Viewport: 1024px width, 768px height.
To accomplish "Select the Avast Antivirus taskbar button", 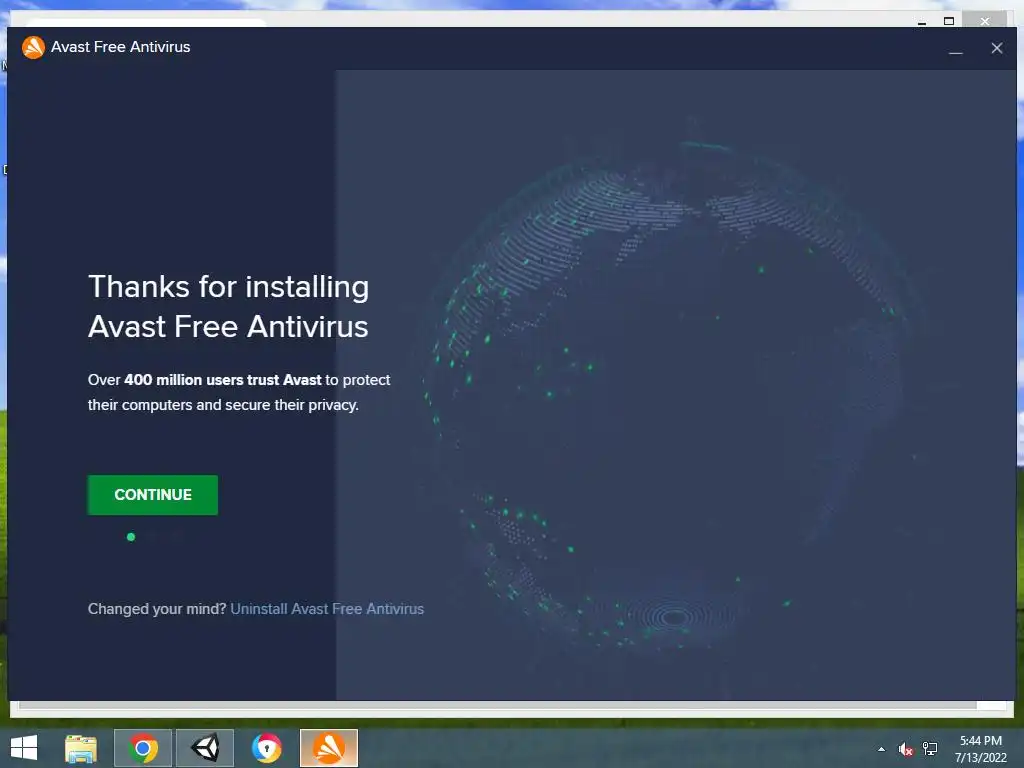I will click(x=329, y=748).
